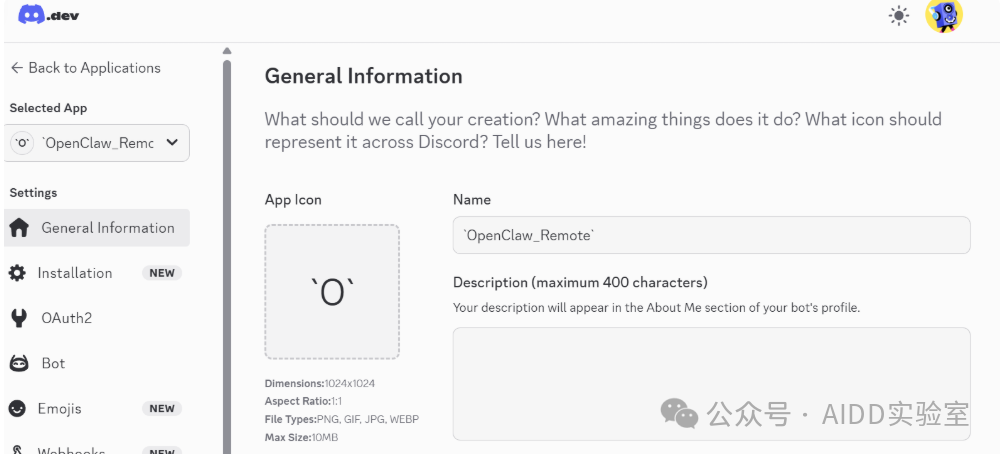Go back via Back to Applications
1001x454 pixels.
[85, 68]
